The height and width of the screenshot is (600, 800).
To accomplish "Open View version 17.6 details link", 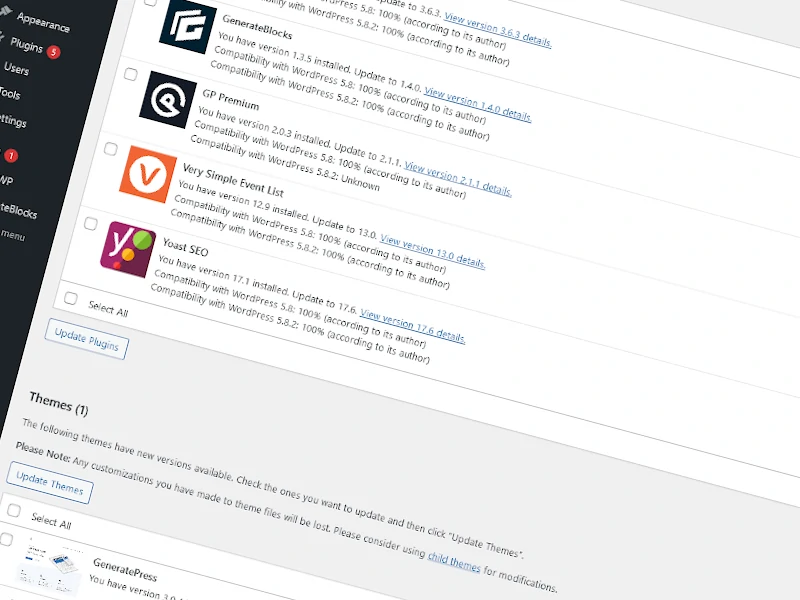I will click(412, 326).
